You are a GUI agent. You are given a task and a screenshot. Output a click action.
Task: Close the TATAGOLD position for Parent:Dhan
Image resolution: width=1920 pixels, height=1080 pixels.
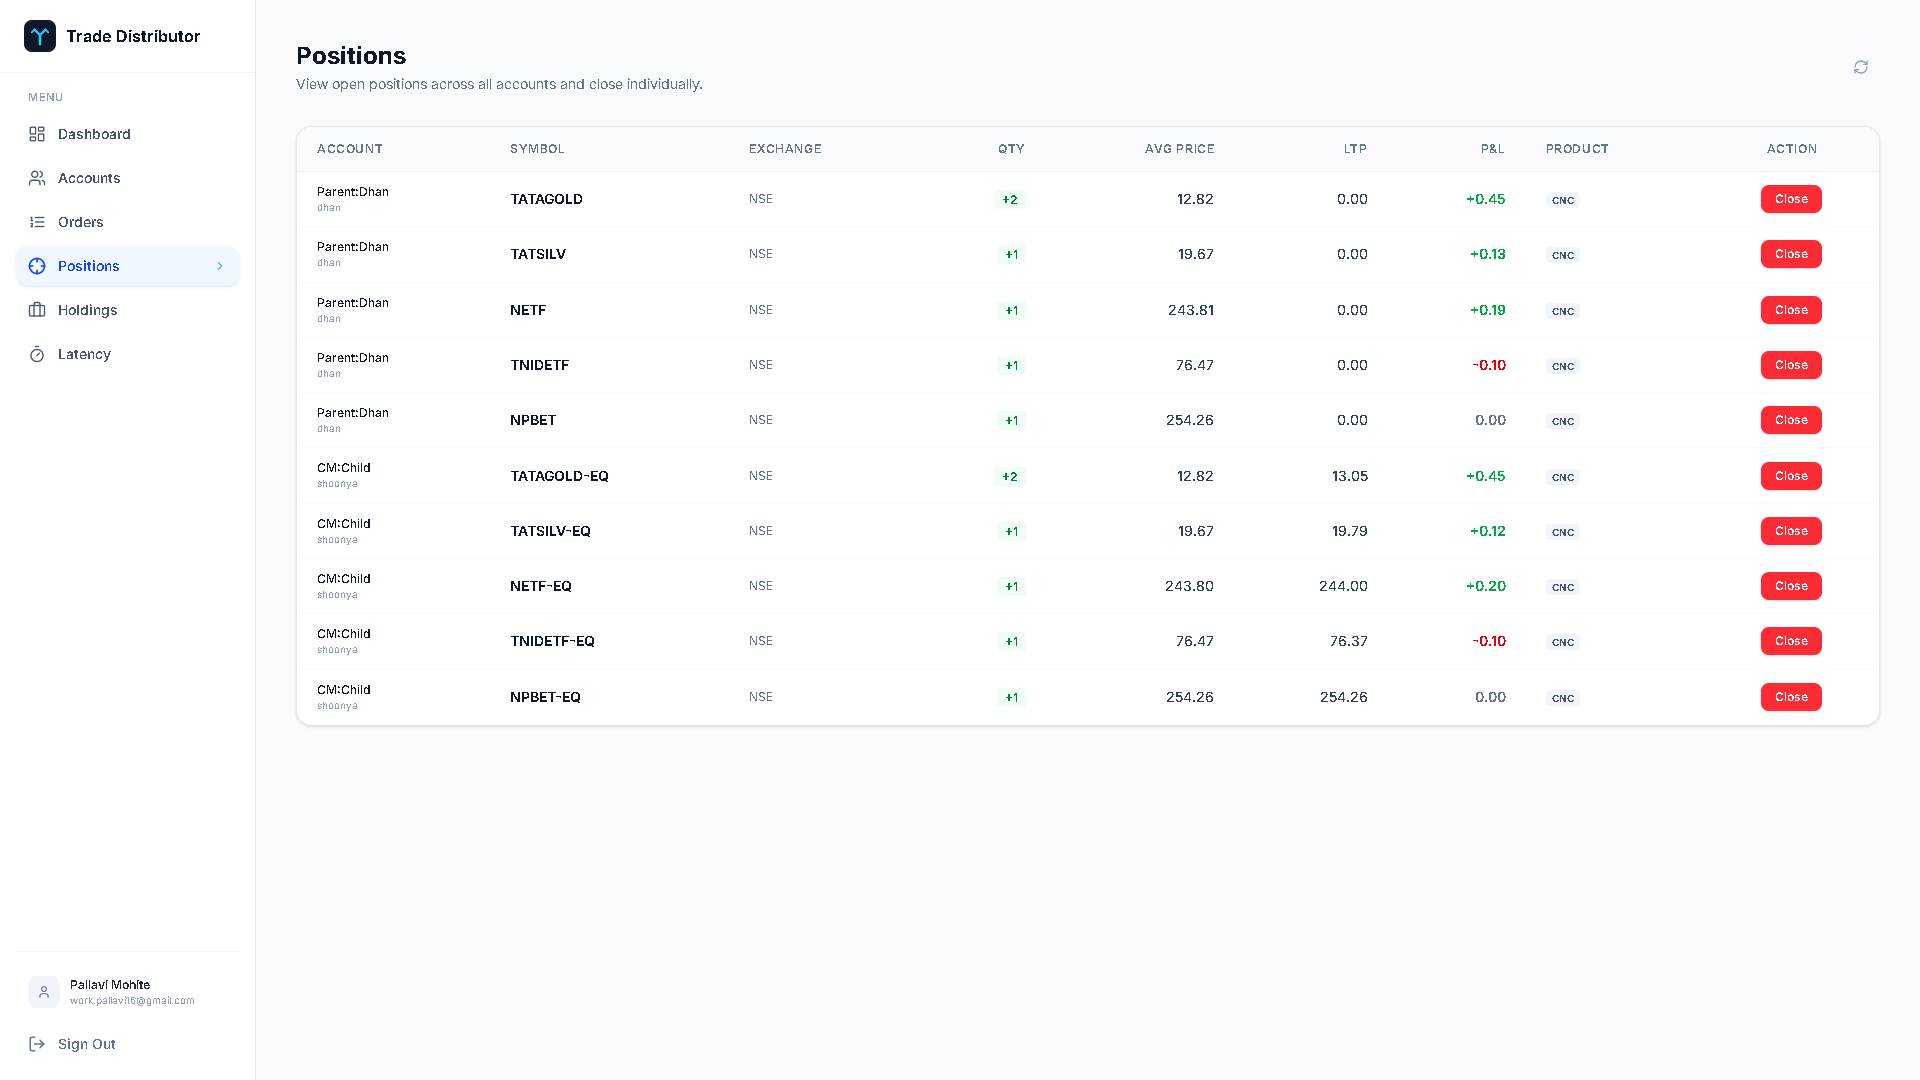[1791, 199]
